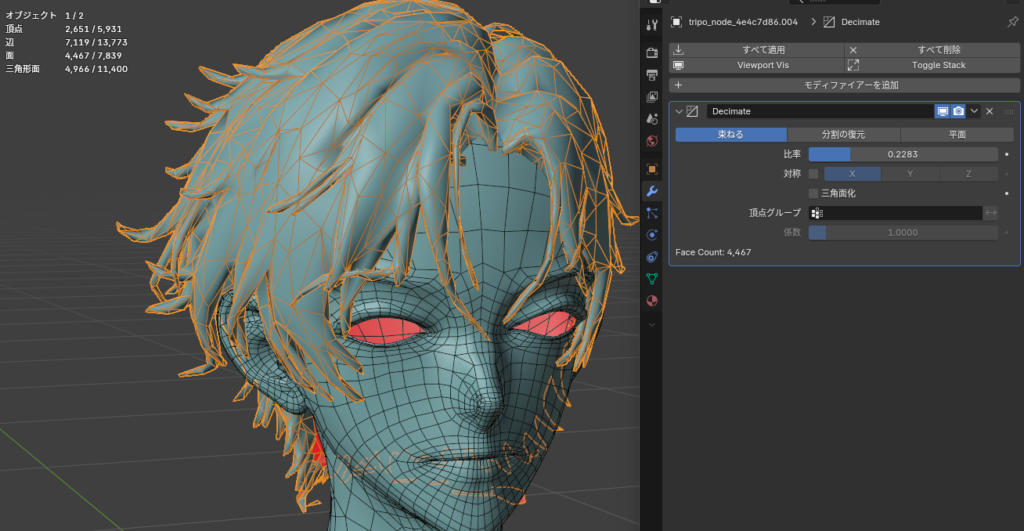Pin the properties editor context
Screen dimensions: 1024x531
point(1012,22)
